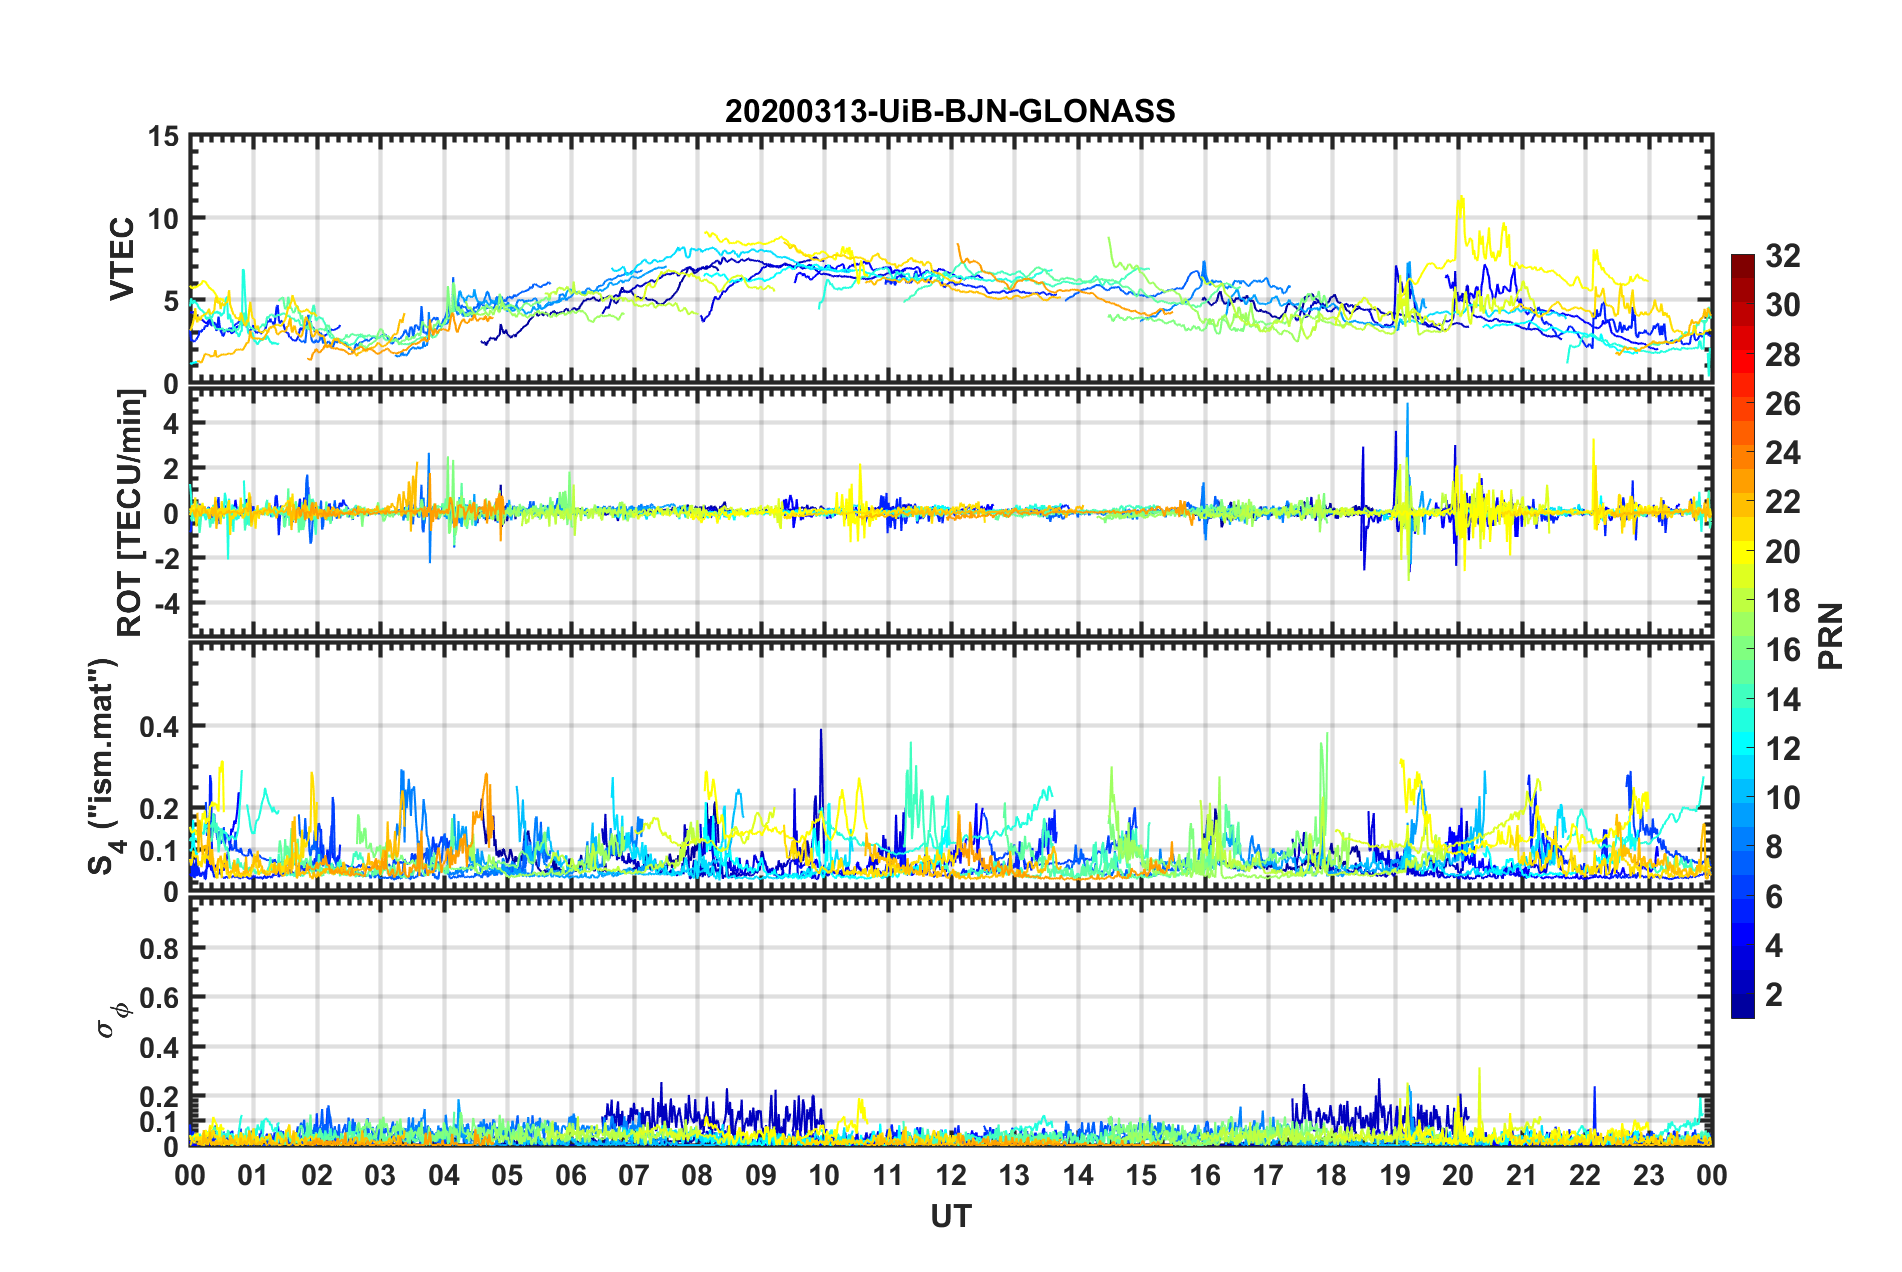The image size is (1902, 1272).
Task: Click the ROT tick label -4
Action: click(166, 604)
